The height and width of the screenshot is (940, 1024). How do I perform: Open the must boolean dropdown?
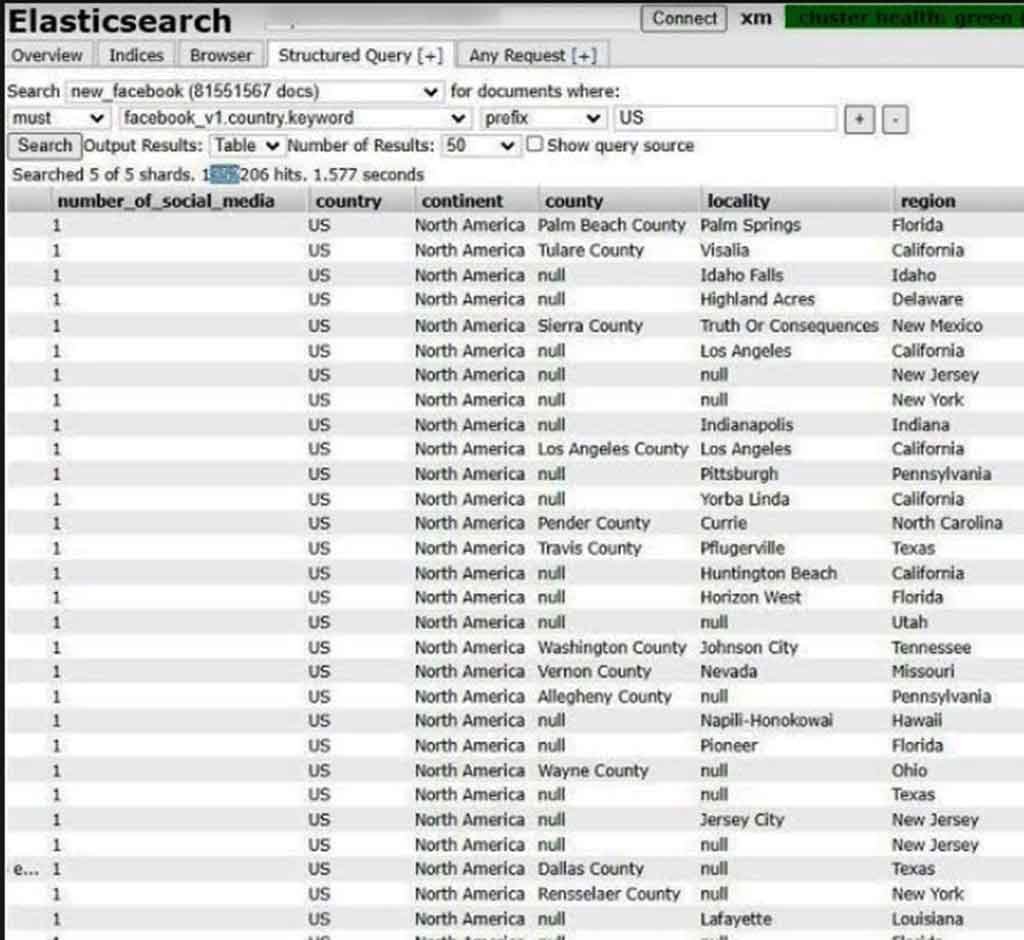tap(57, 118)
